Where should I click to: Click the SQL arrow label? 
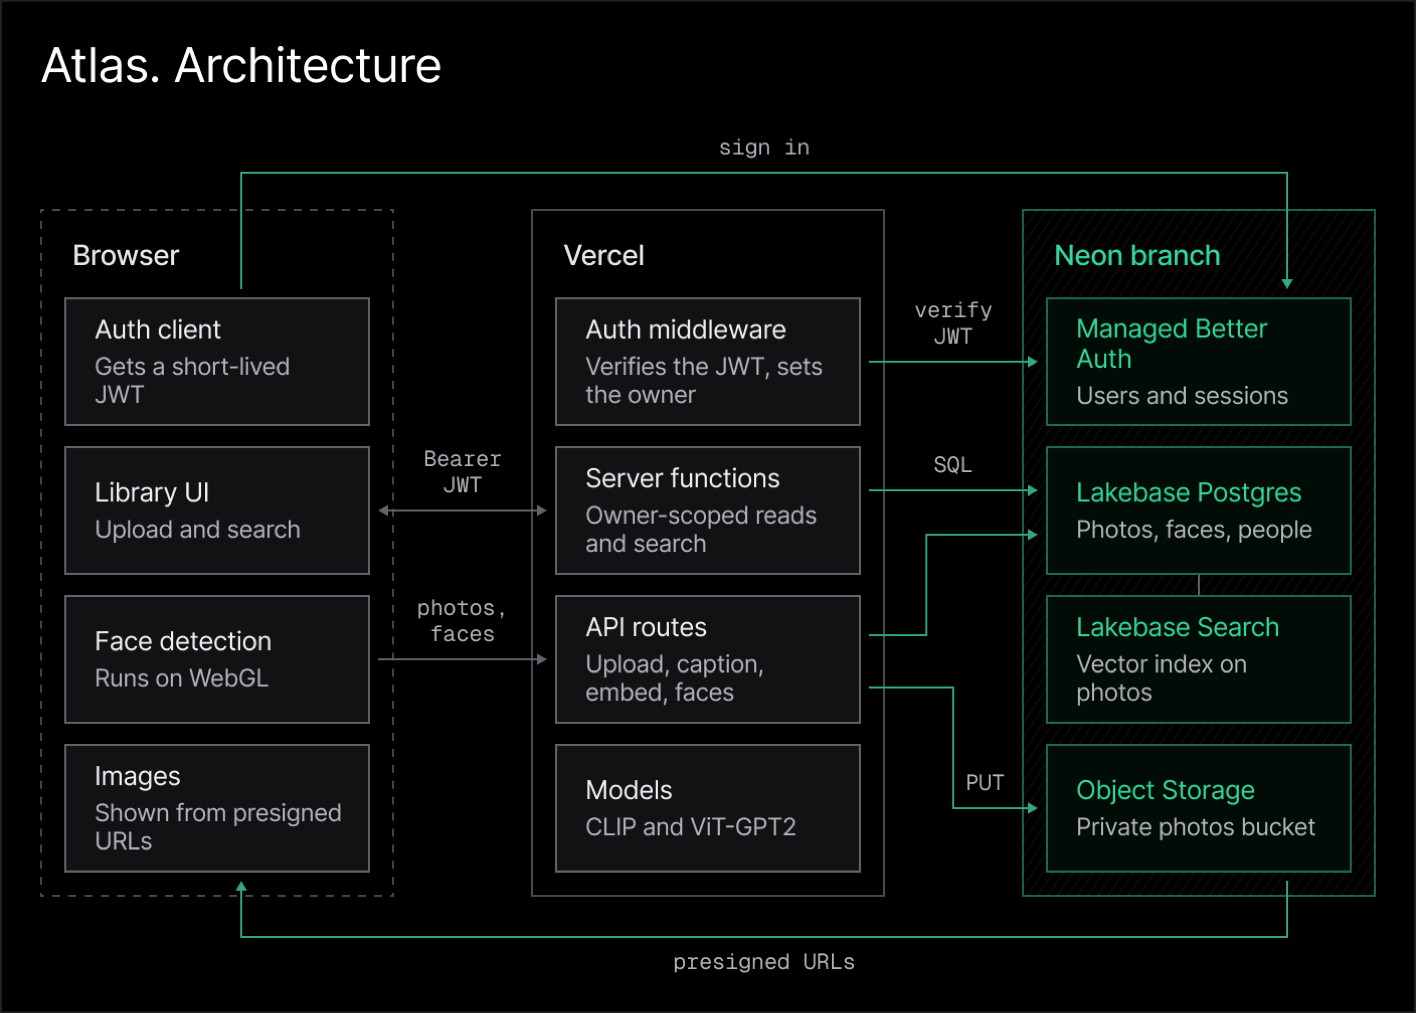(953, 465)
